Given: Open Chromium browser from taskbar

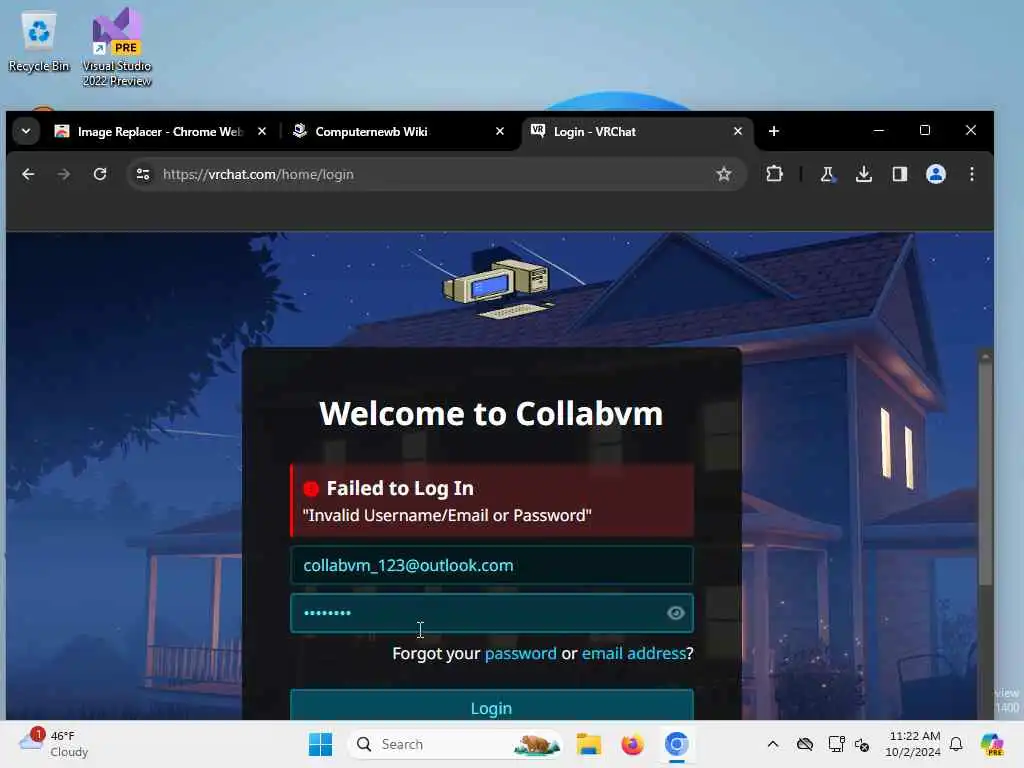Looking at the screenshot, I should (677, 744).
